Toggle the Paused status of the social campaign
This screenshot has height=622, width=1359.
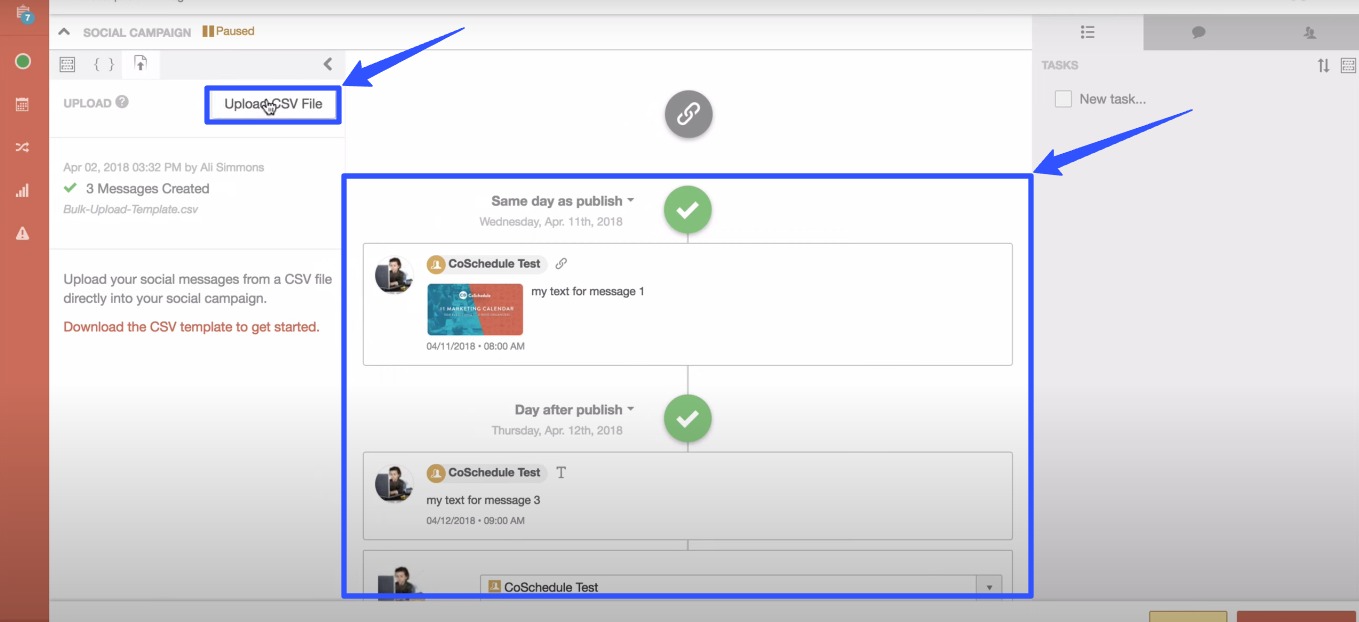point(229,31)
